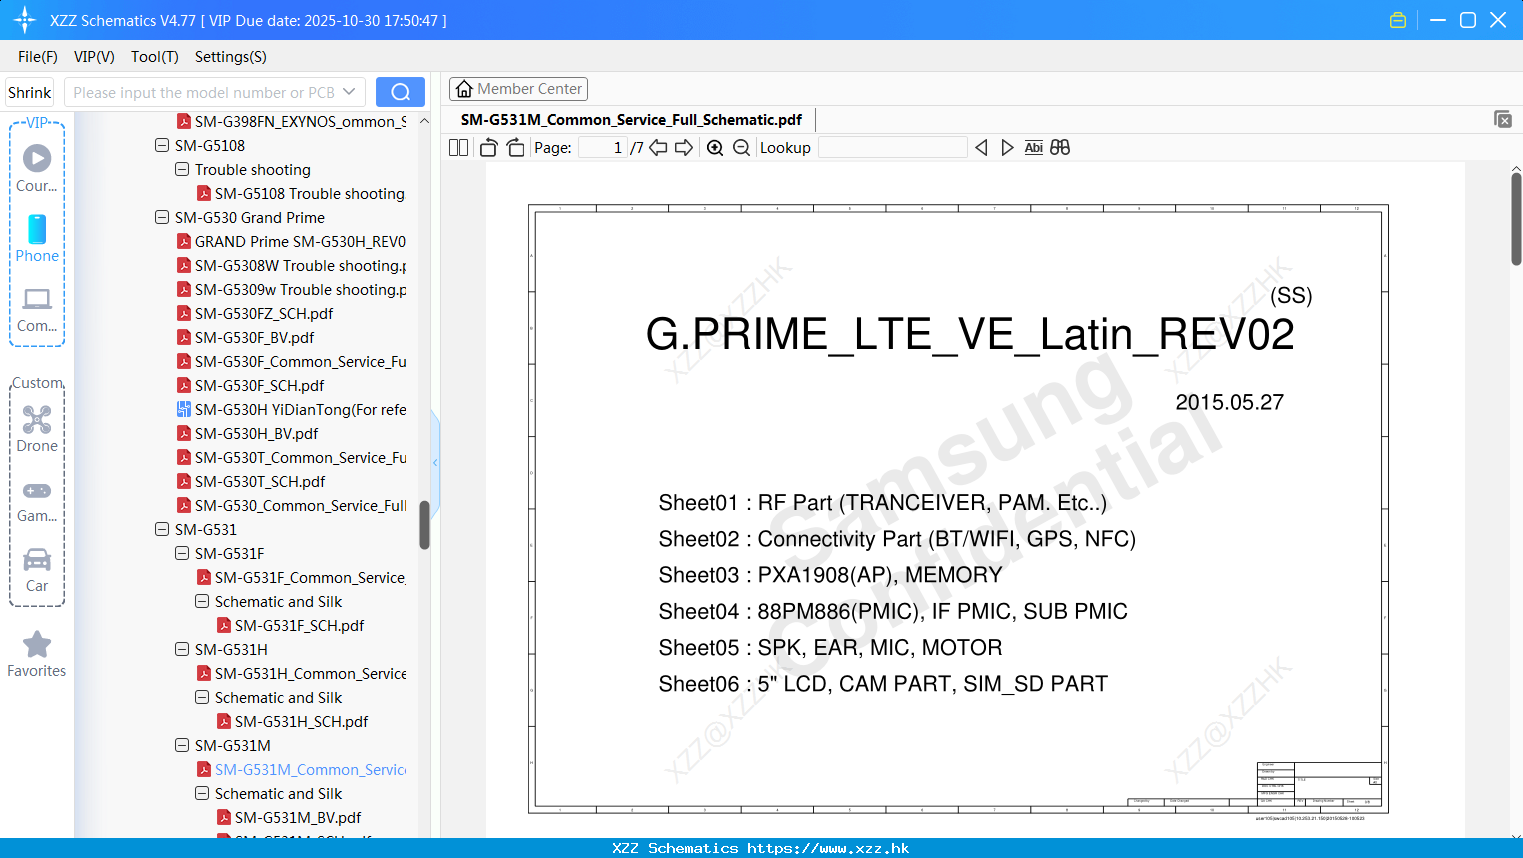Collapse Schematic and Silk under SM-G531M
1523x858 pixels.
[x=202, y=793]
